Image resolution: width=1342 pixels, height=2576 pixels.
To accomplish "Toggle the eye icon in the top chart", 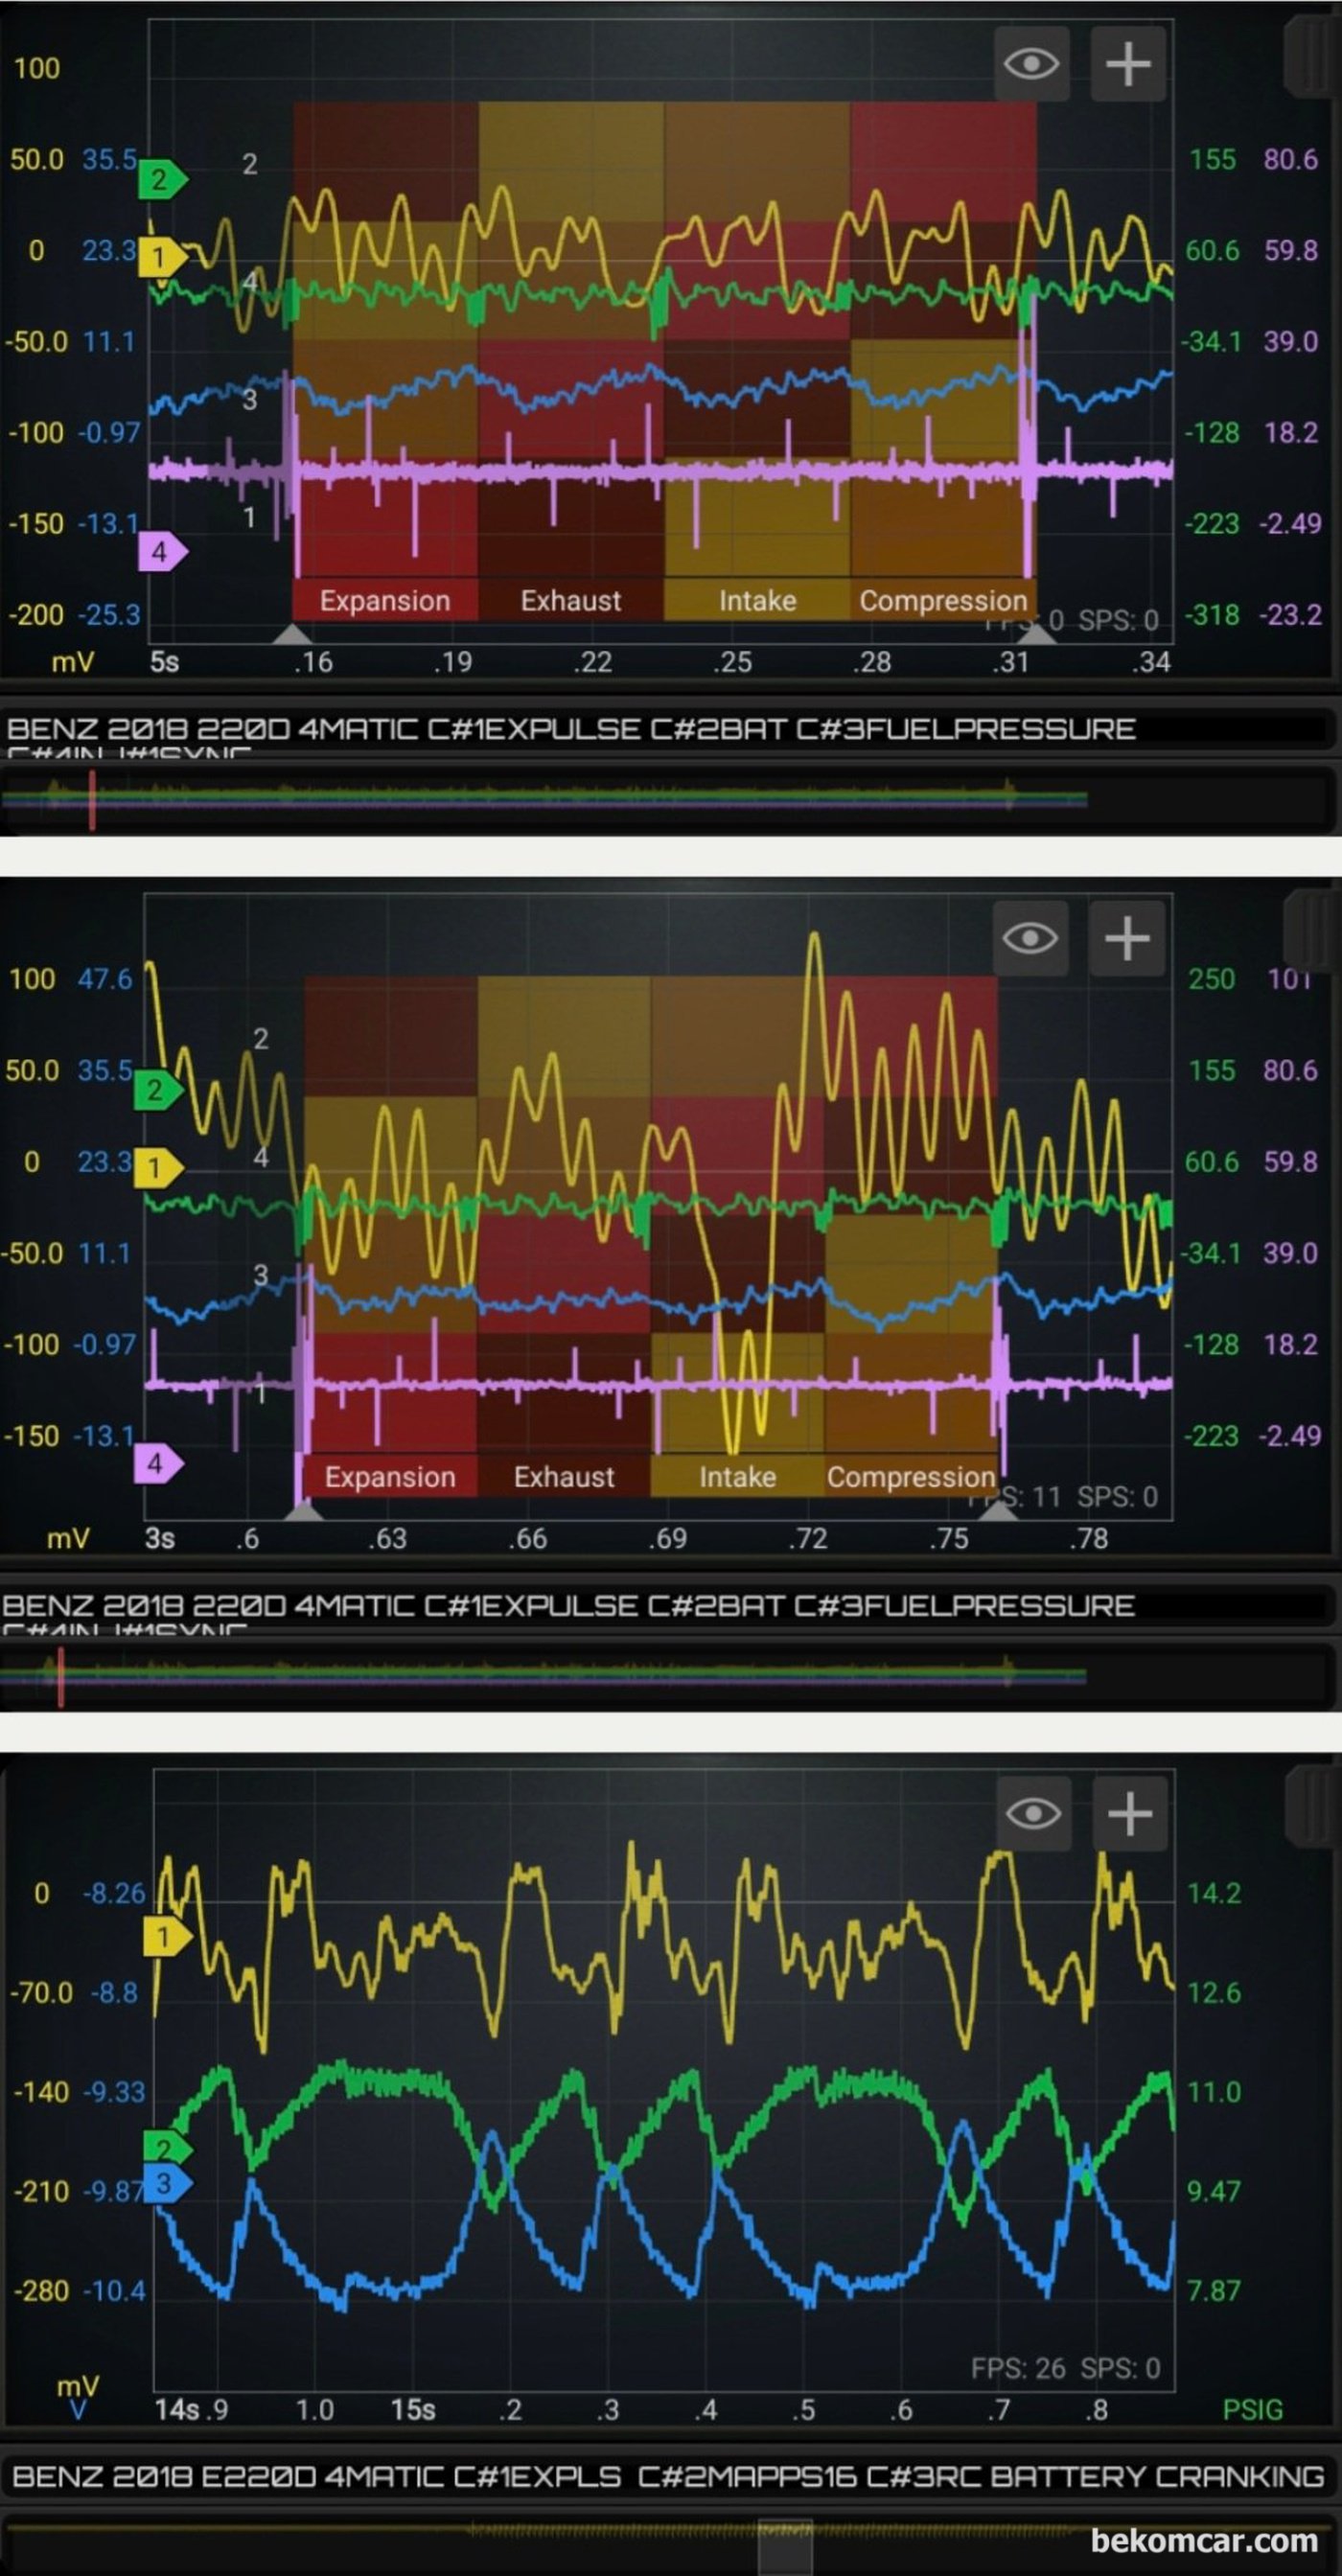I will click(x=1031, y=64).
